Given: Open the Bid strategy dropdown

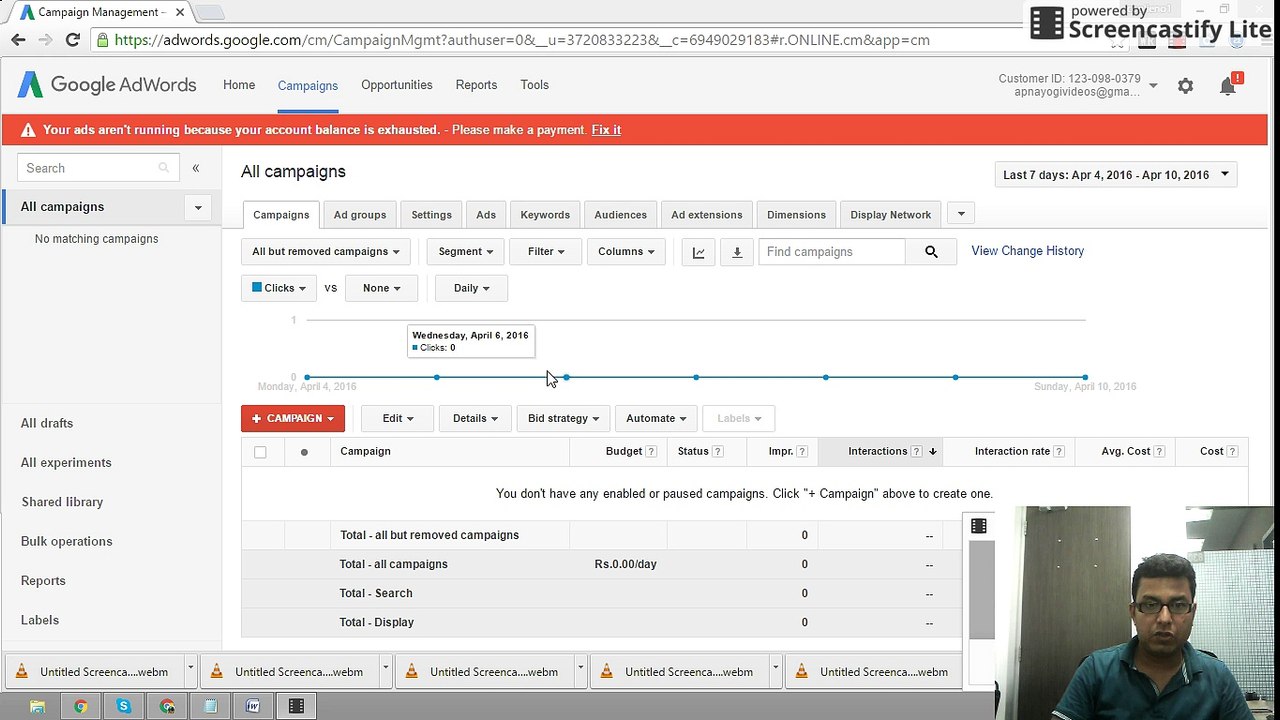Looking at the screenshot, I should click(x=563, y=419).
